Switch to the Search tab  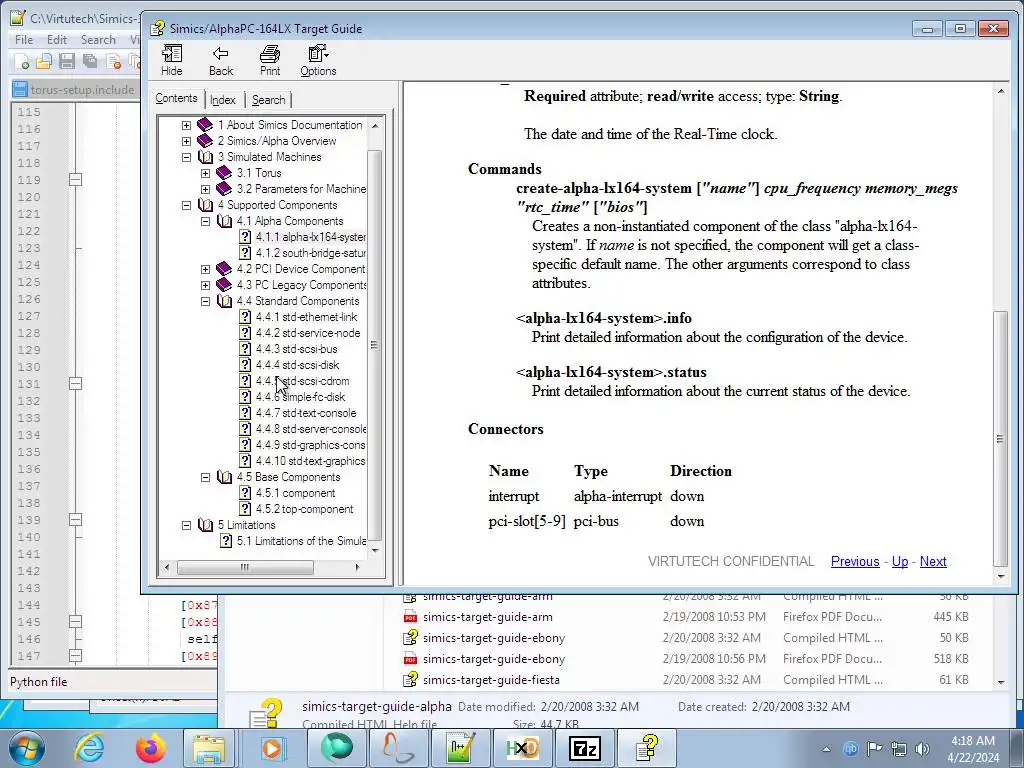coord(268,100)
